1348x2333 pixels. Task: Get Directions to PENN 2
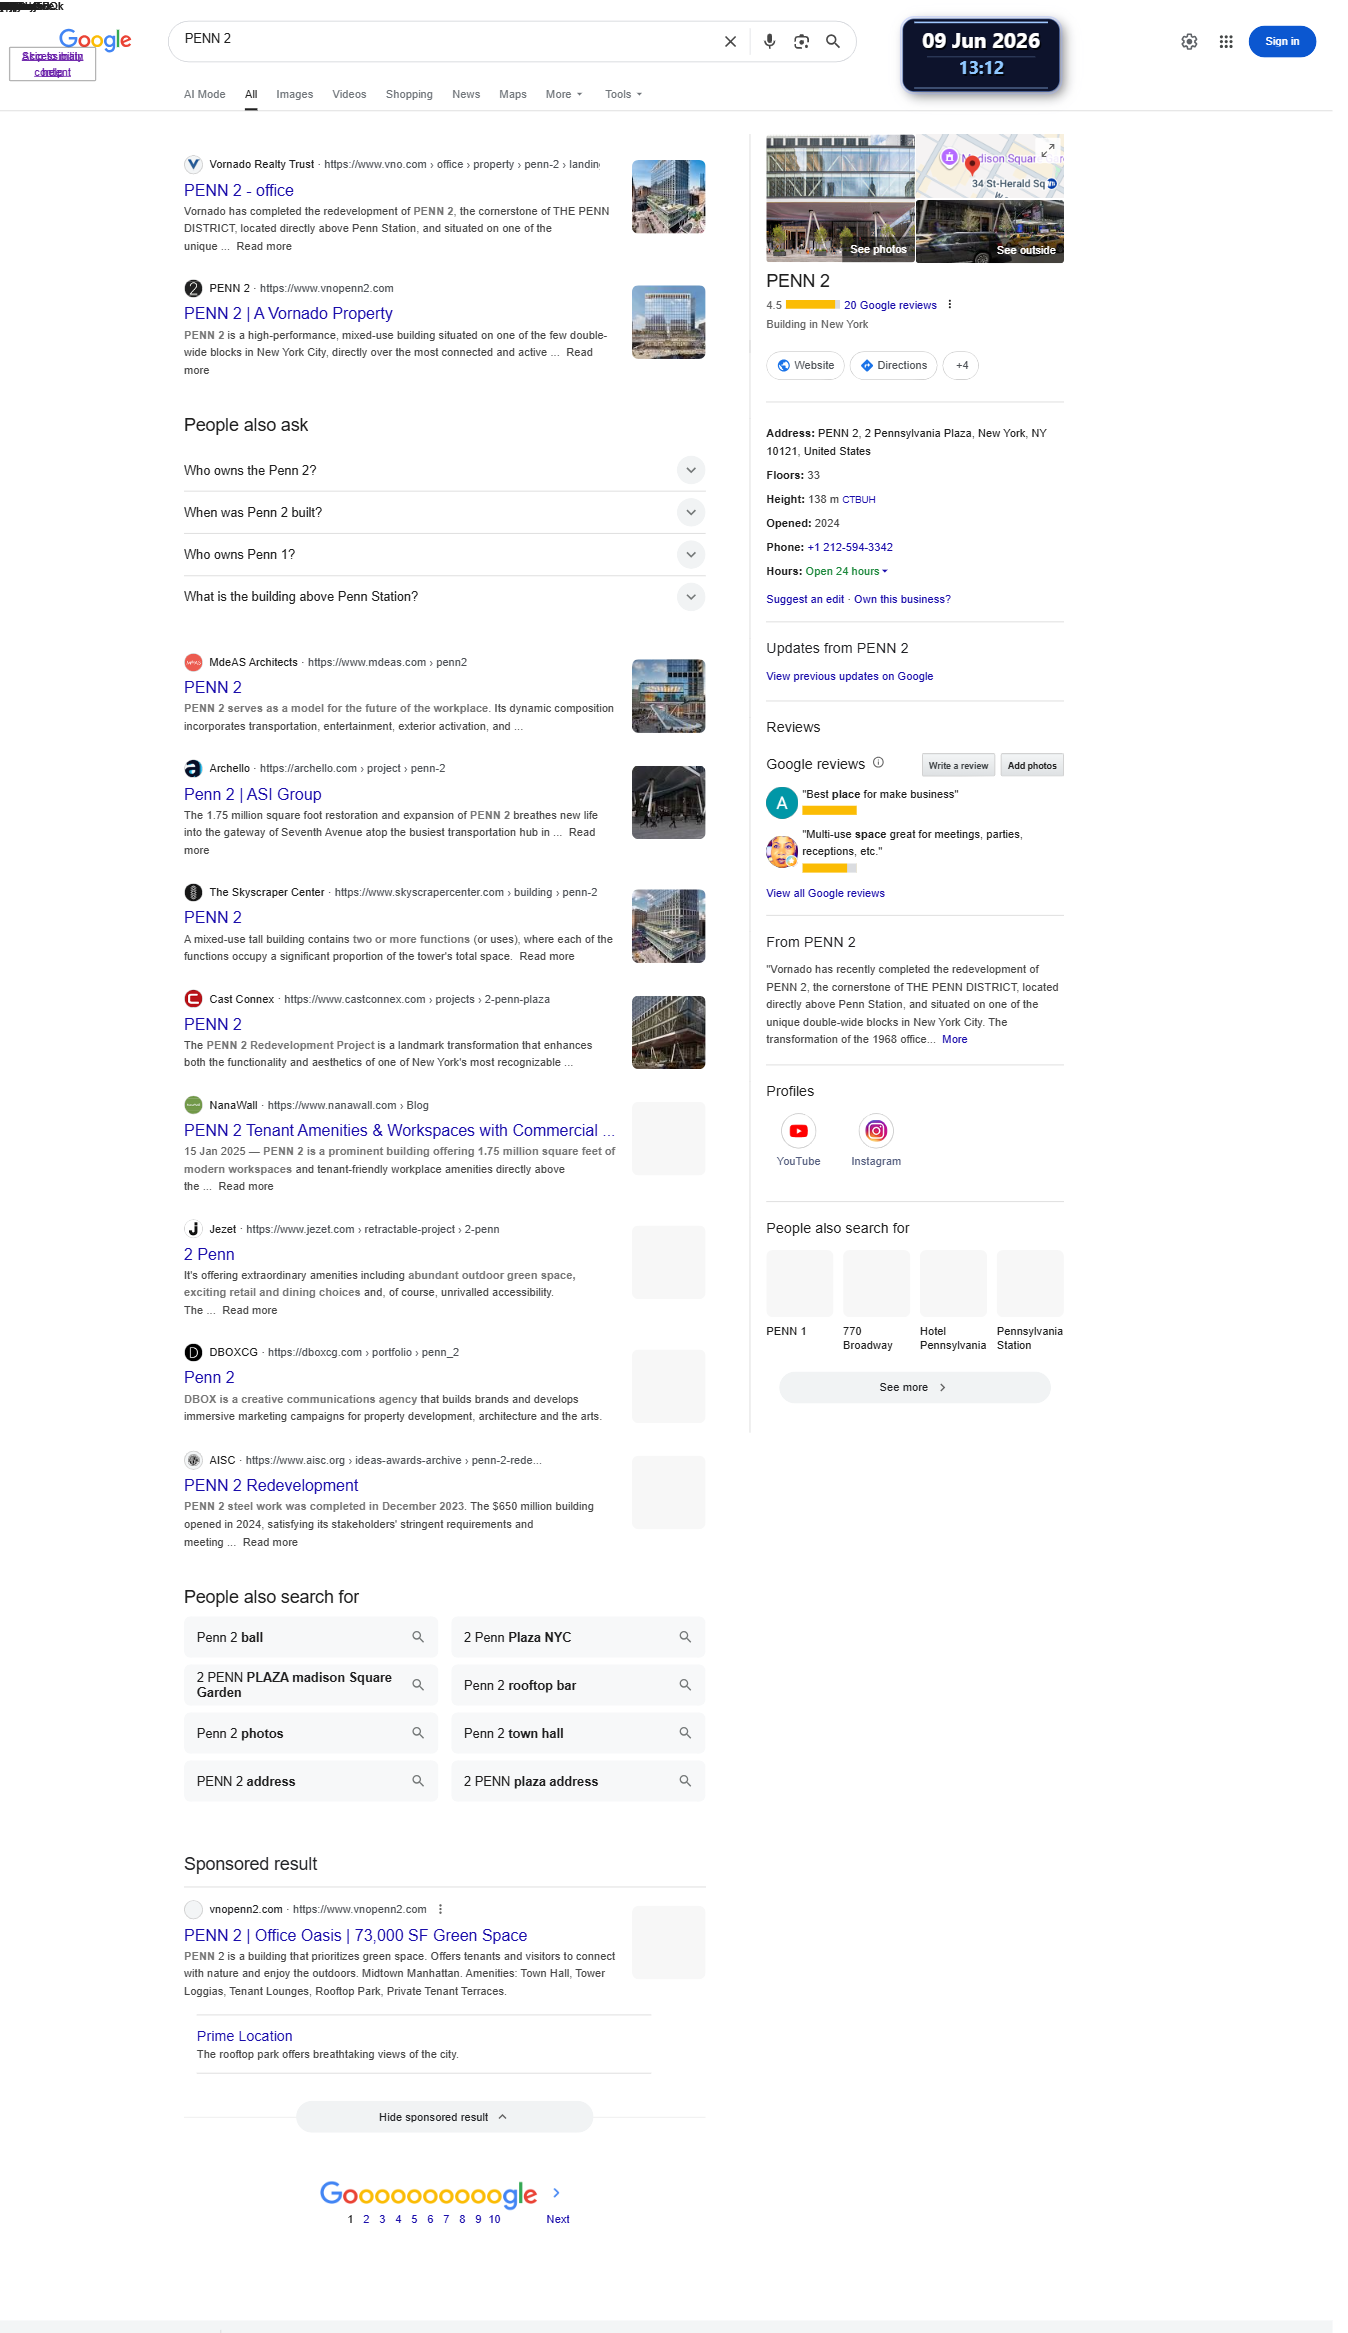coord(894,366)
